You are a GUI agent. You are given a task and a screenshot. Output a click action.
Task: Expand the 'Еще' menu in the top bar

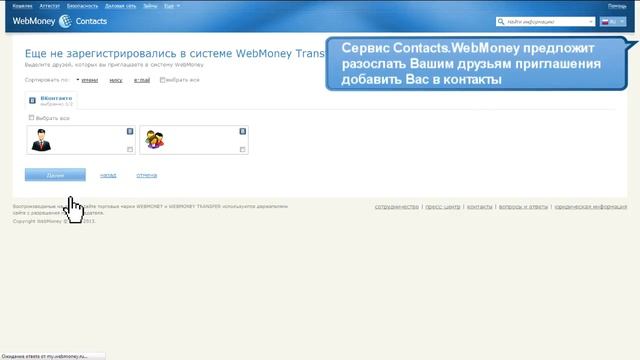point(172,6)
